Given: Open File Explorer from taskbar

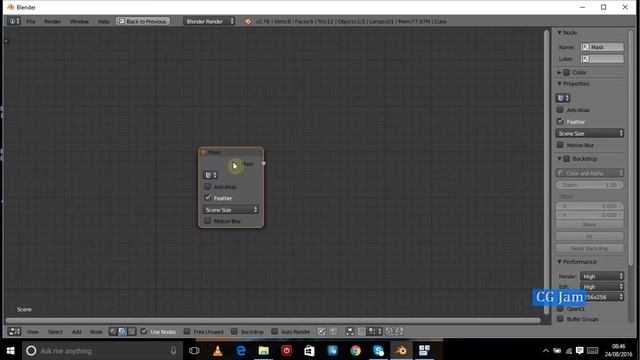Looking at the screenshot, I should 264,351.
